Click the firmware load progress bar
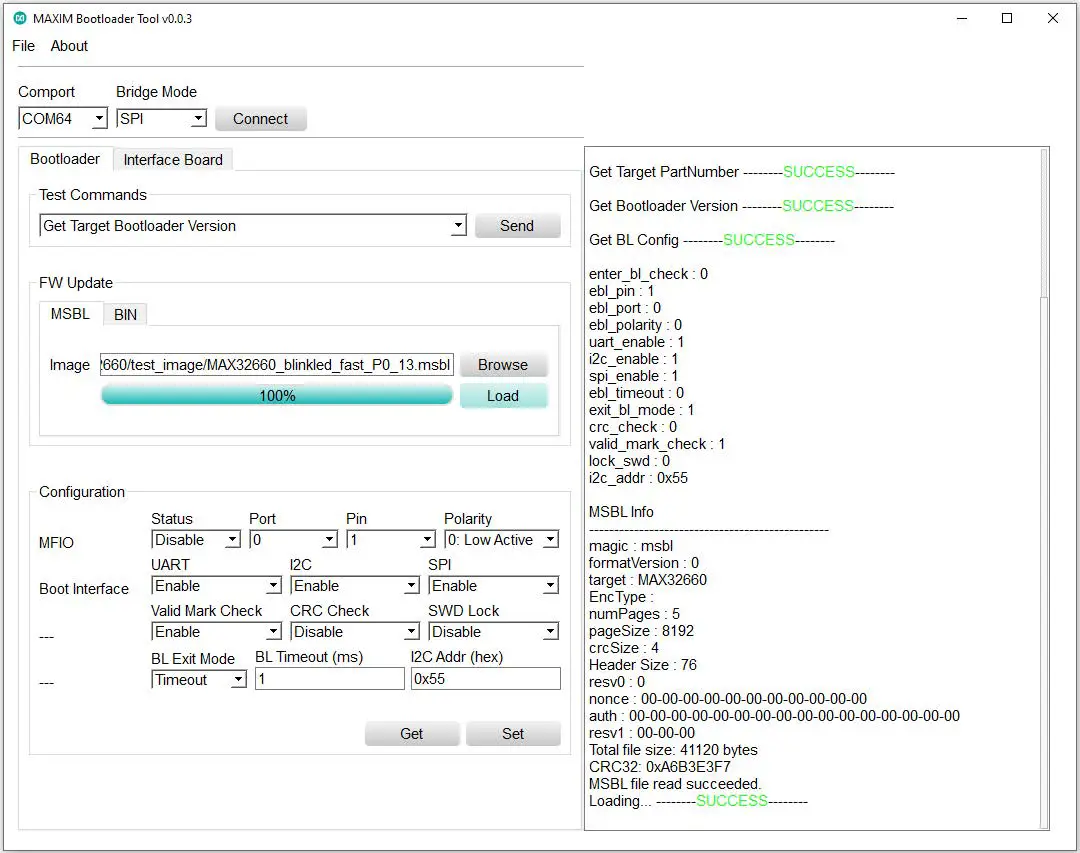The height and width of the screenshot is (853, 1080). [x=276, y=395]
